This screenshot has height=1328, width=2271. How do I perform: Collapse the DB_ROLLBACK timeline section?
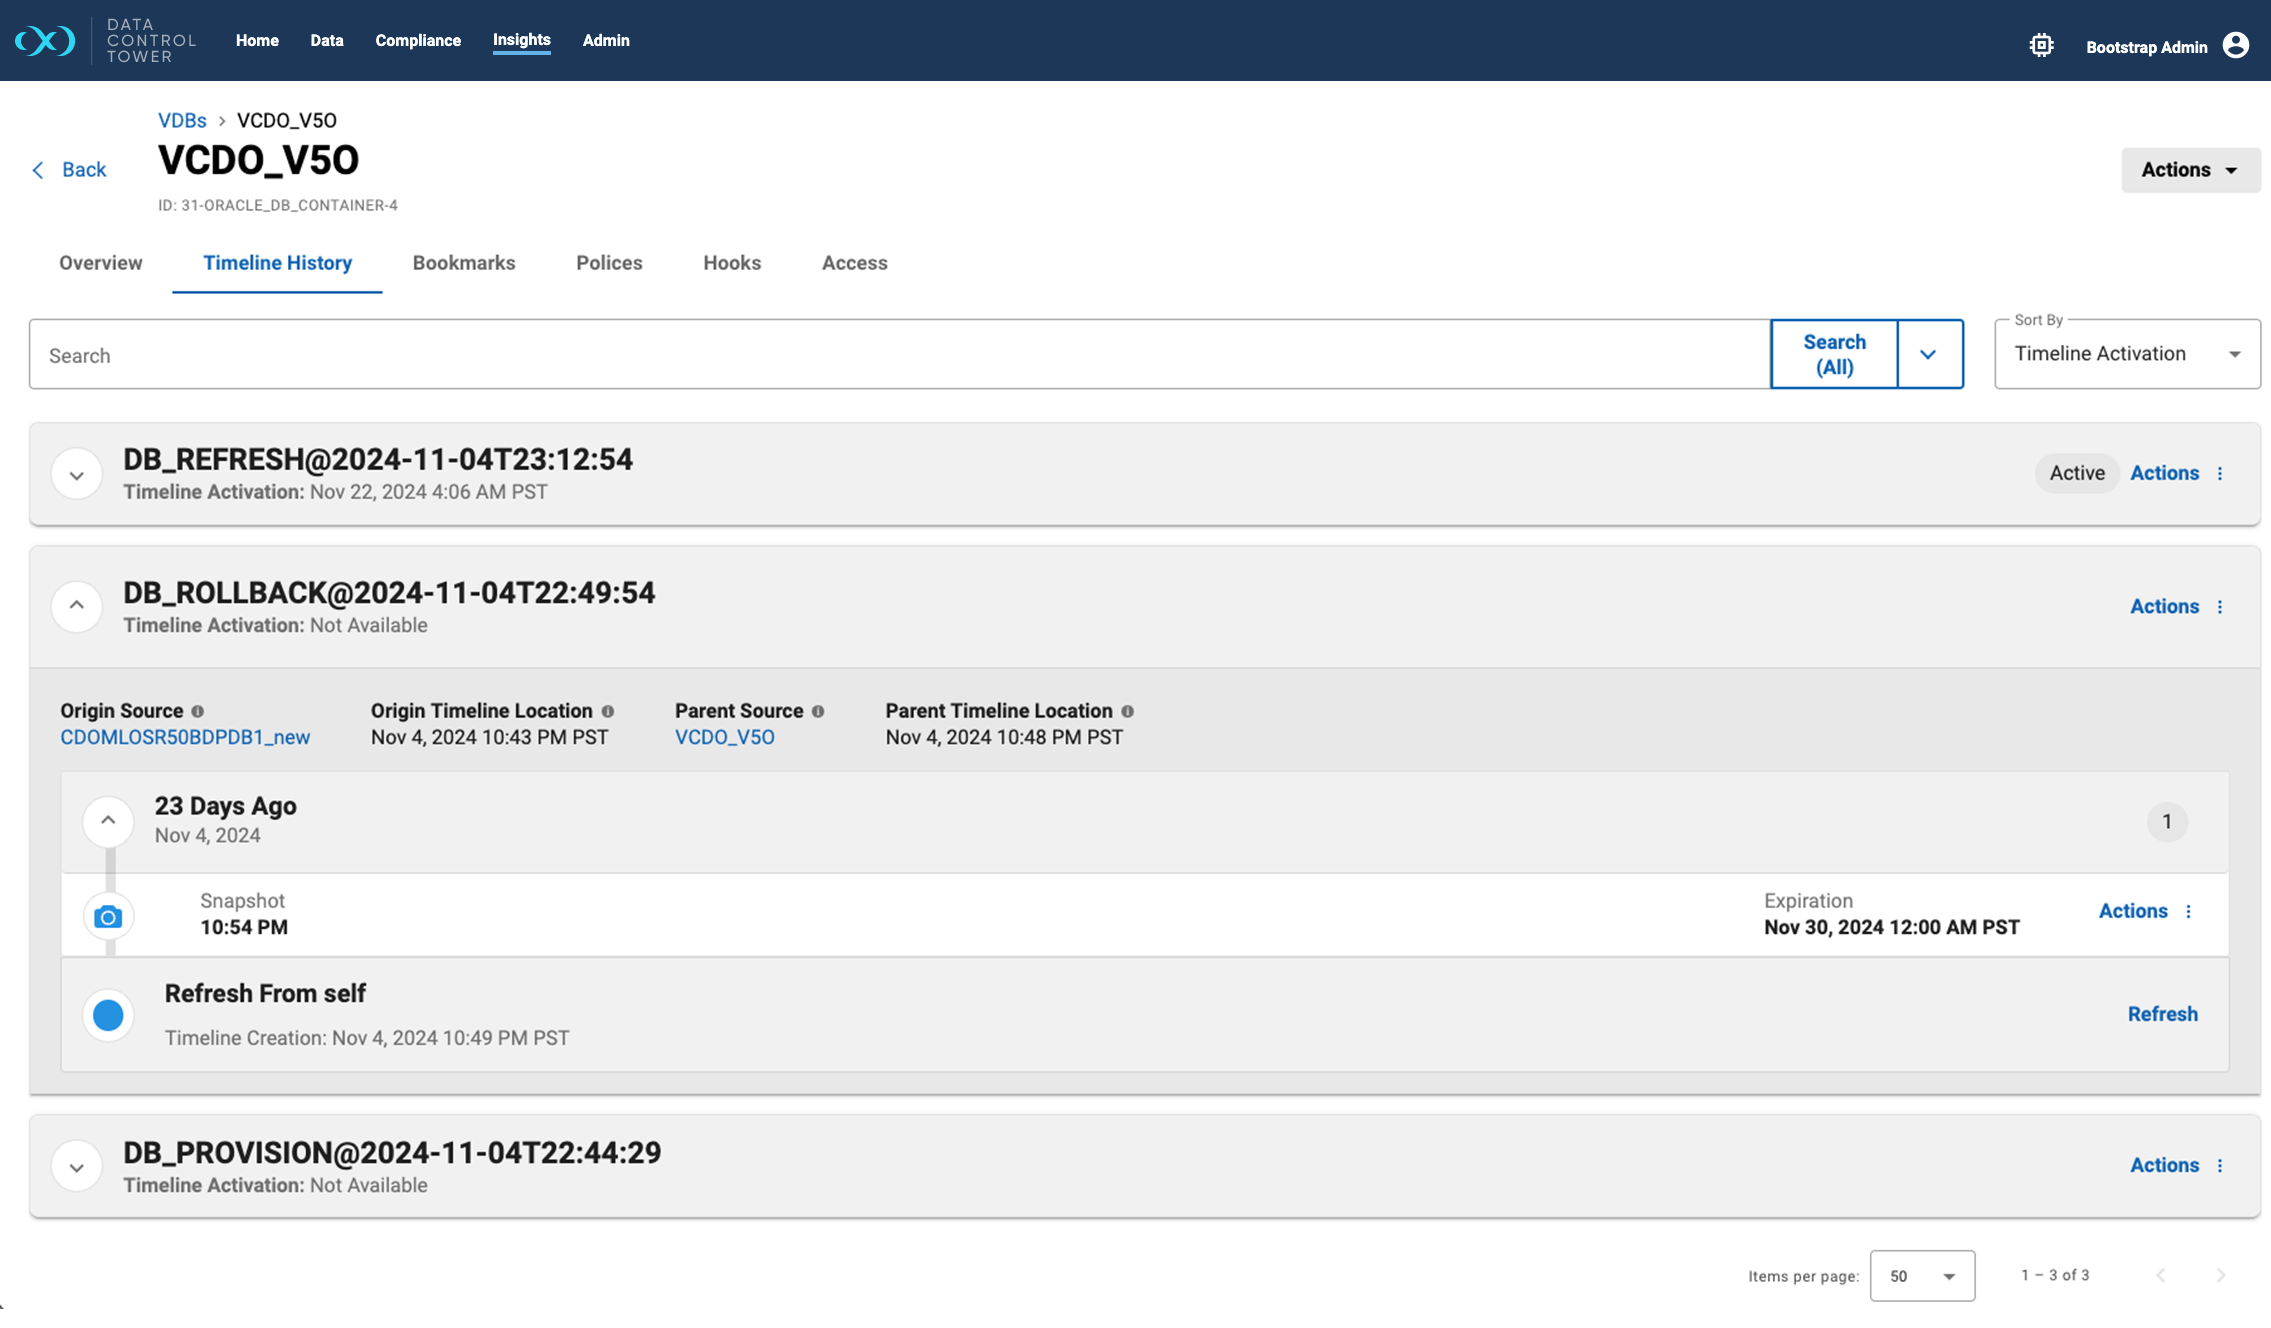pos(74,606)
